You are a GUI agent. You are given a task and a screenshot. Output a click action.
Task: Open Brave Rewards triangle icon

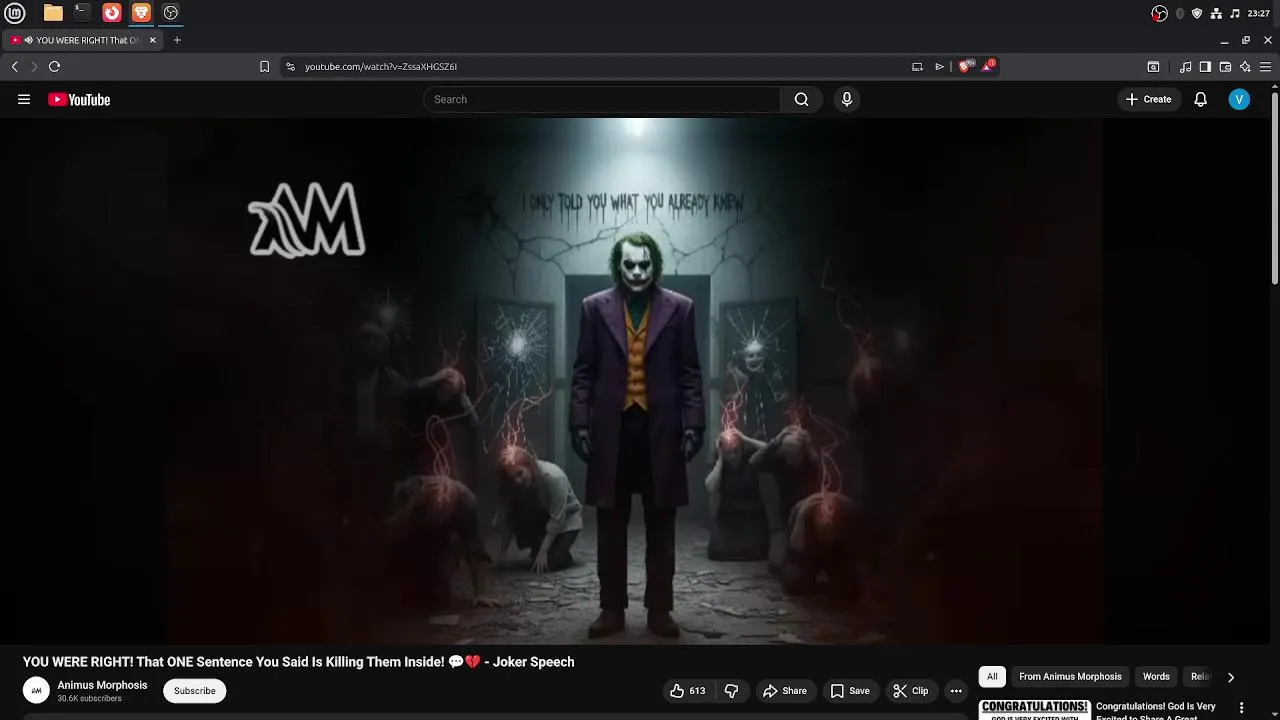coord(988,65)
